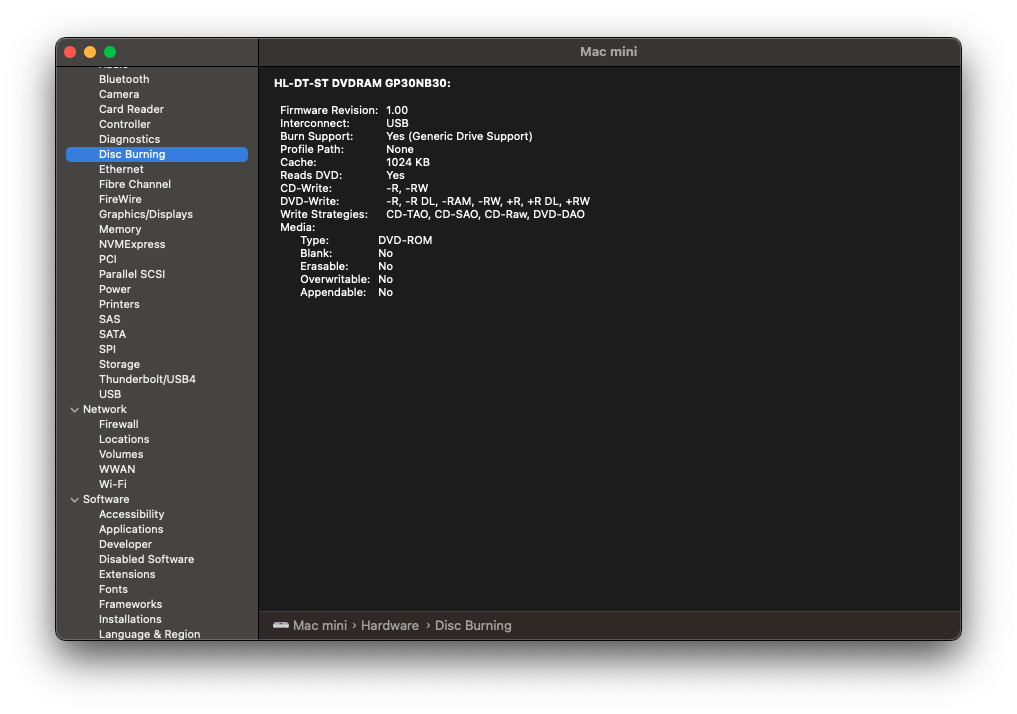Select SATA sidebar item
Screen dimensions: 1017x714
coord(113,334)
